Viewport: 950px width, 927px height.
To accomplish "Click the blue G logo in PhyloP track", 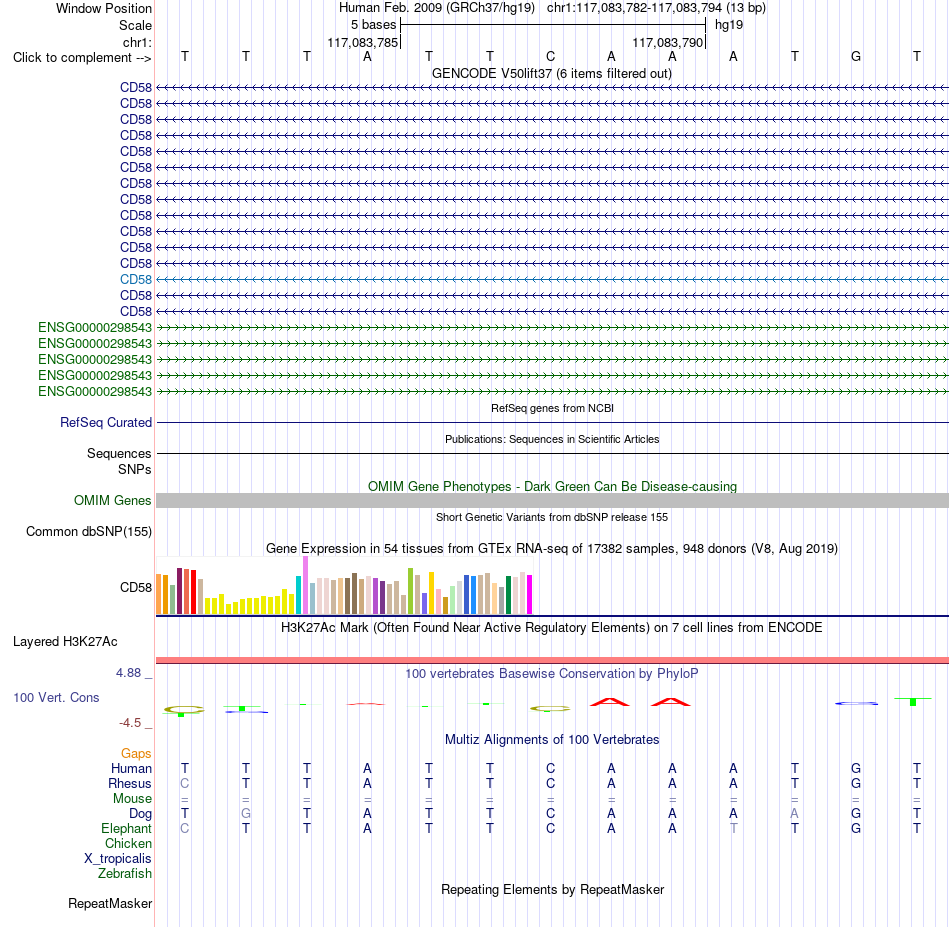I will pos(856,703).
